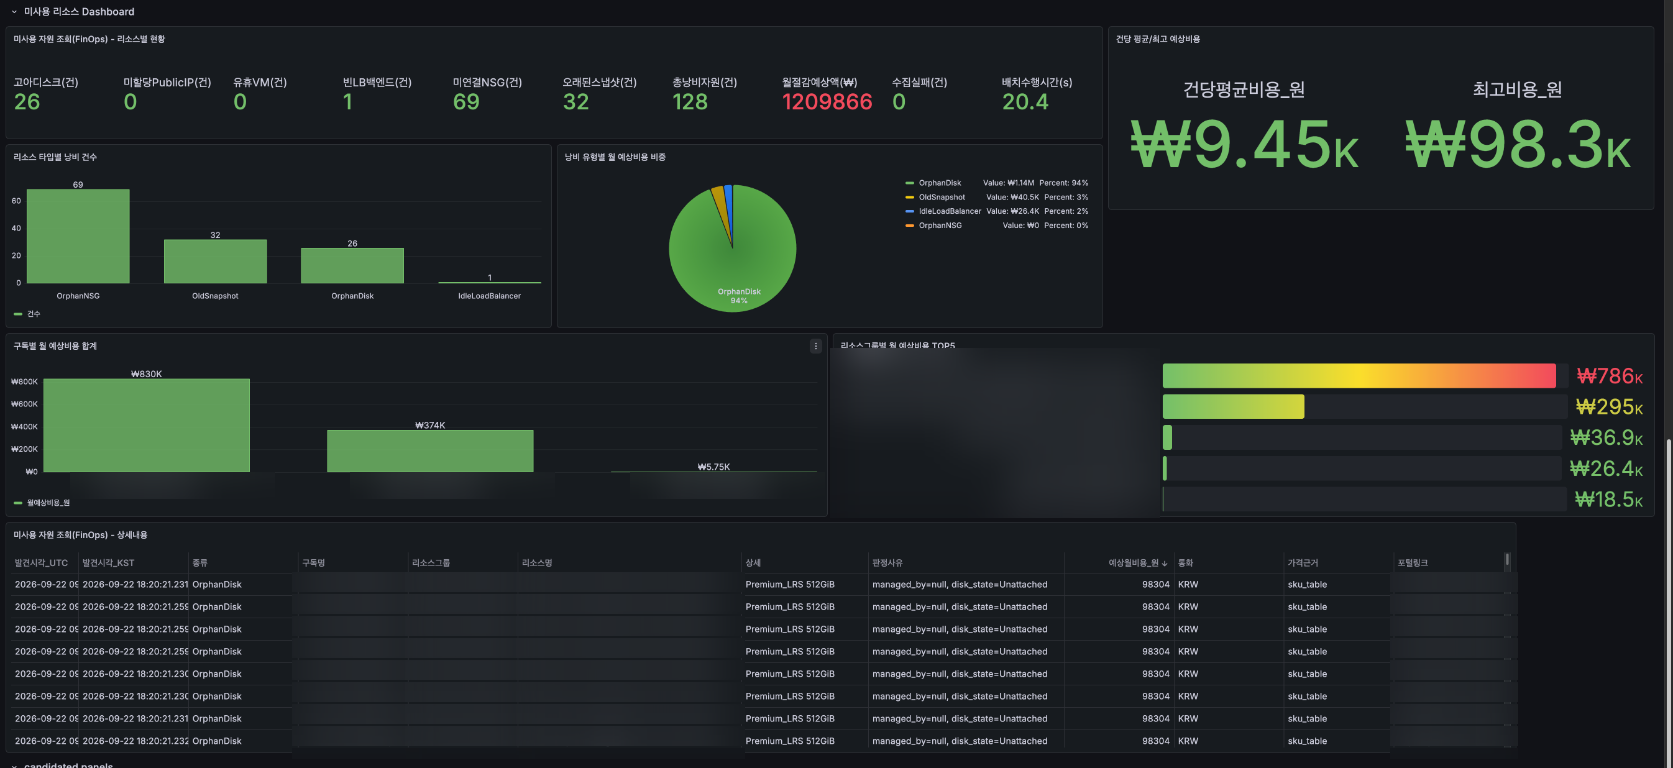The image size is (1673, 768).
Task: Toggle IdleLoadBalancer series in pie legend
Action: coord(950,211)
